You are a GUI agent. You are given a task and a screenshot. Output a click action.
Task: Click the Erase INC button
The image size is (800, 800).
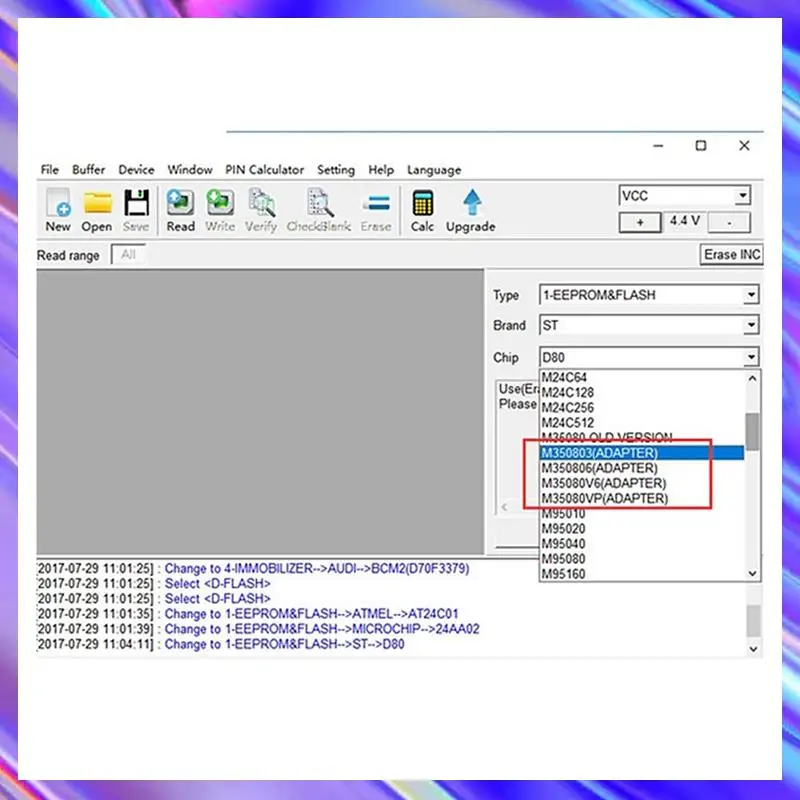tap(732, 255)
